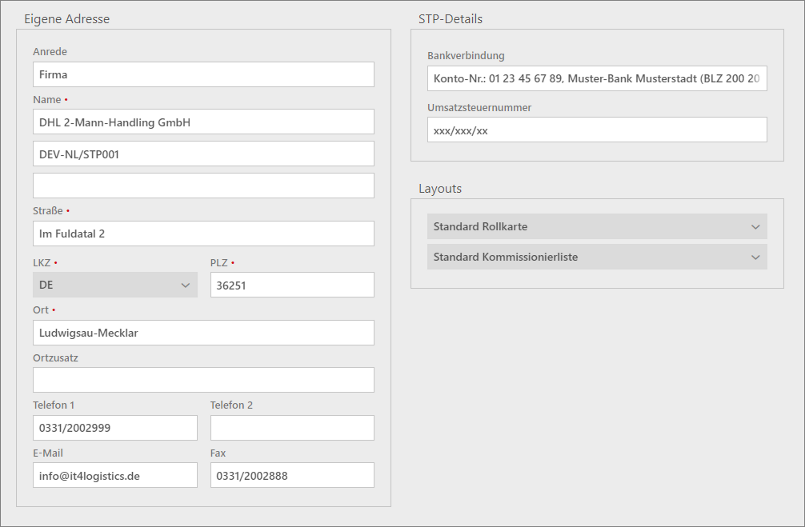Click the second name line DEV-NL/STP001
Screen dimensions: 805x527
(x=203, y=154)
